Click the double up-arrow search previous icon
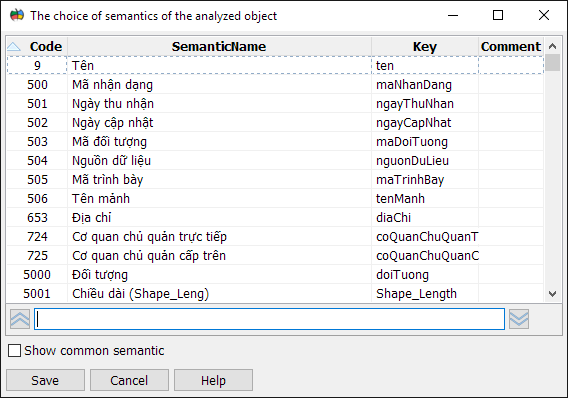Screen dimensions: 568x398 (x=20, y=319)
